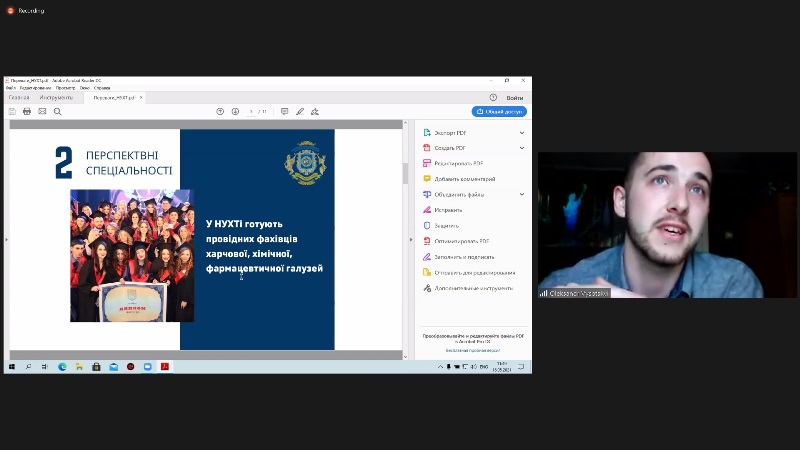Show hidden system tray icons
This screenshot has height=450, width=800.
click(x=440, y=367)
